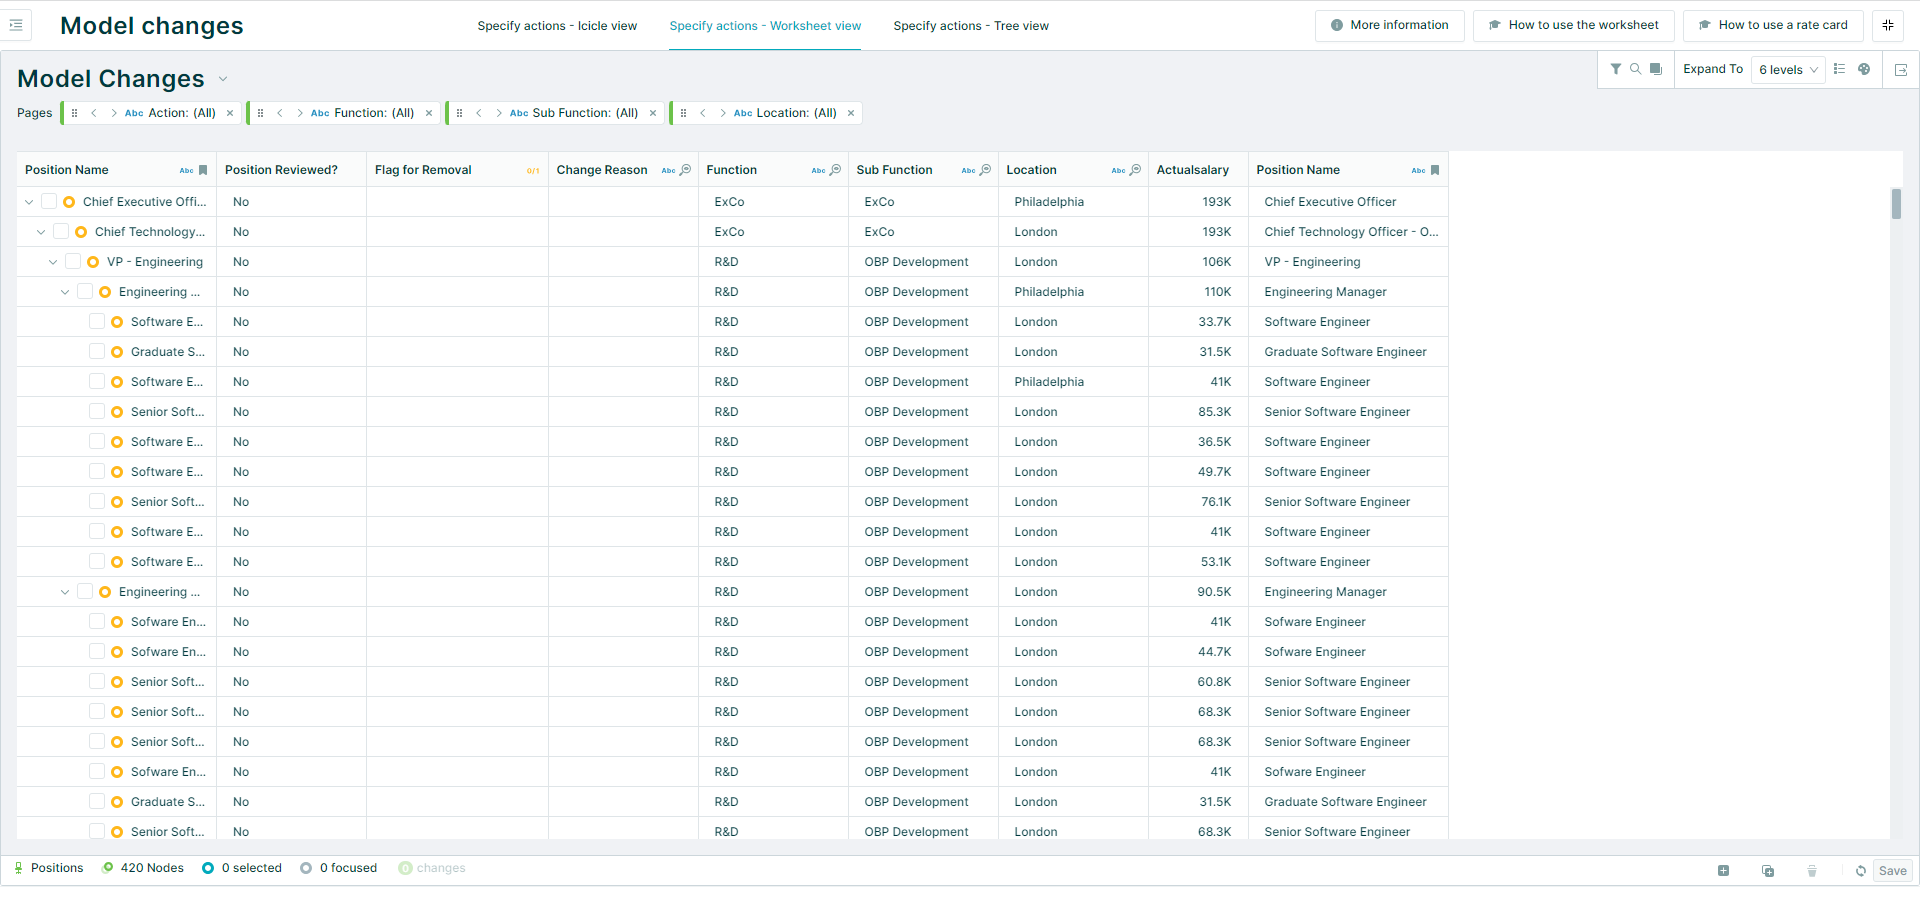Tick the checkbox for the first Engineering Manager row

(x=85, y=292)
